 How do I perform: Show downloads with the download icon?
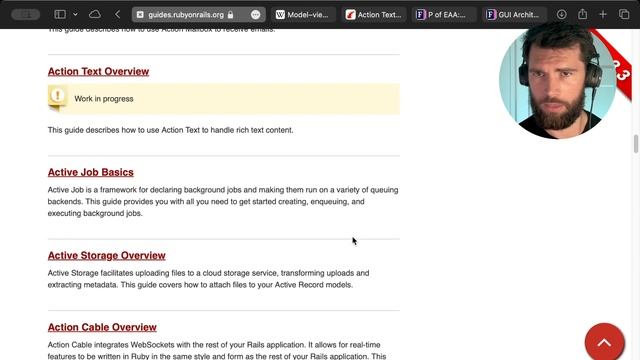click(562, 14)
